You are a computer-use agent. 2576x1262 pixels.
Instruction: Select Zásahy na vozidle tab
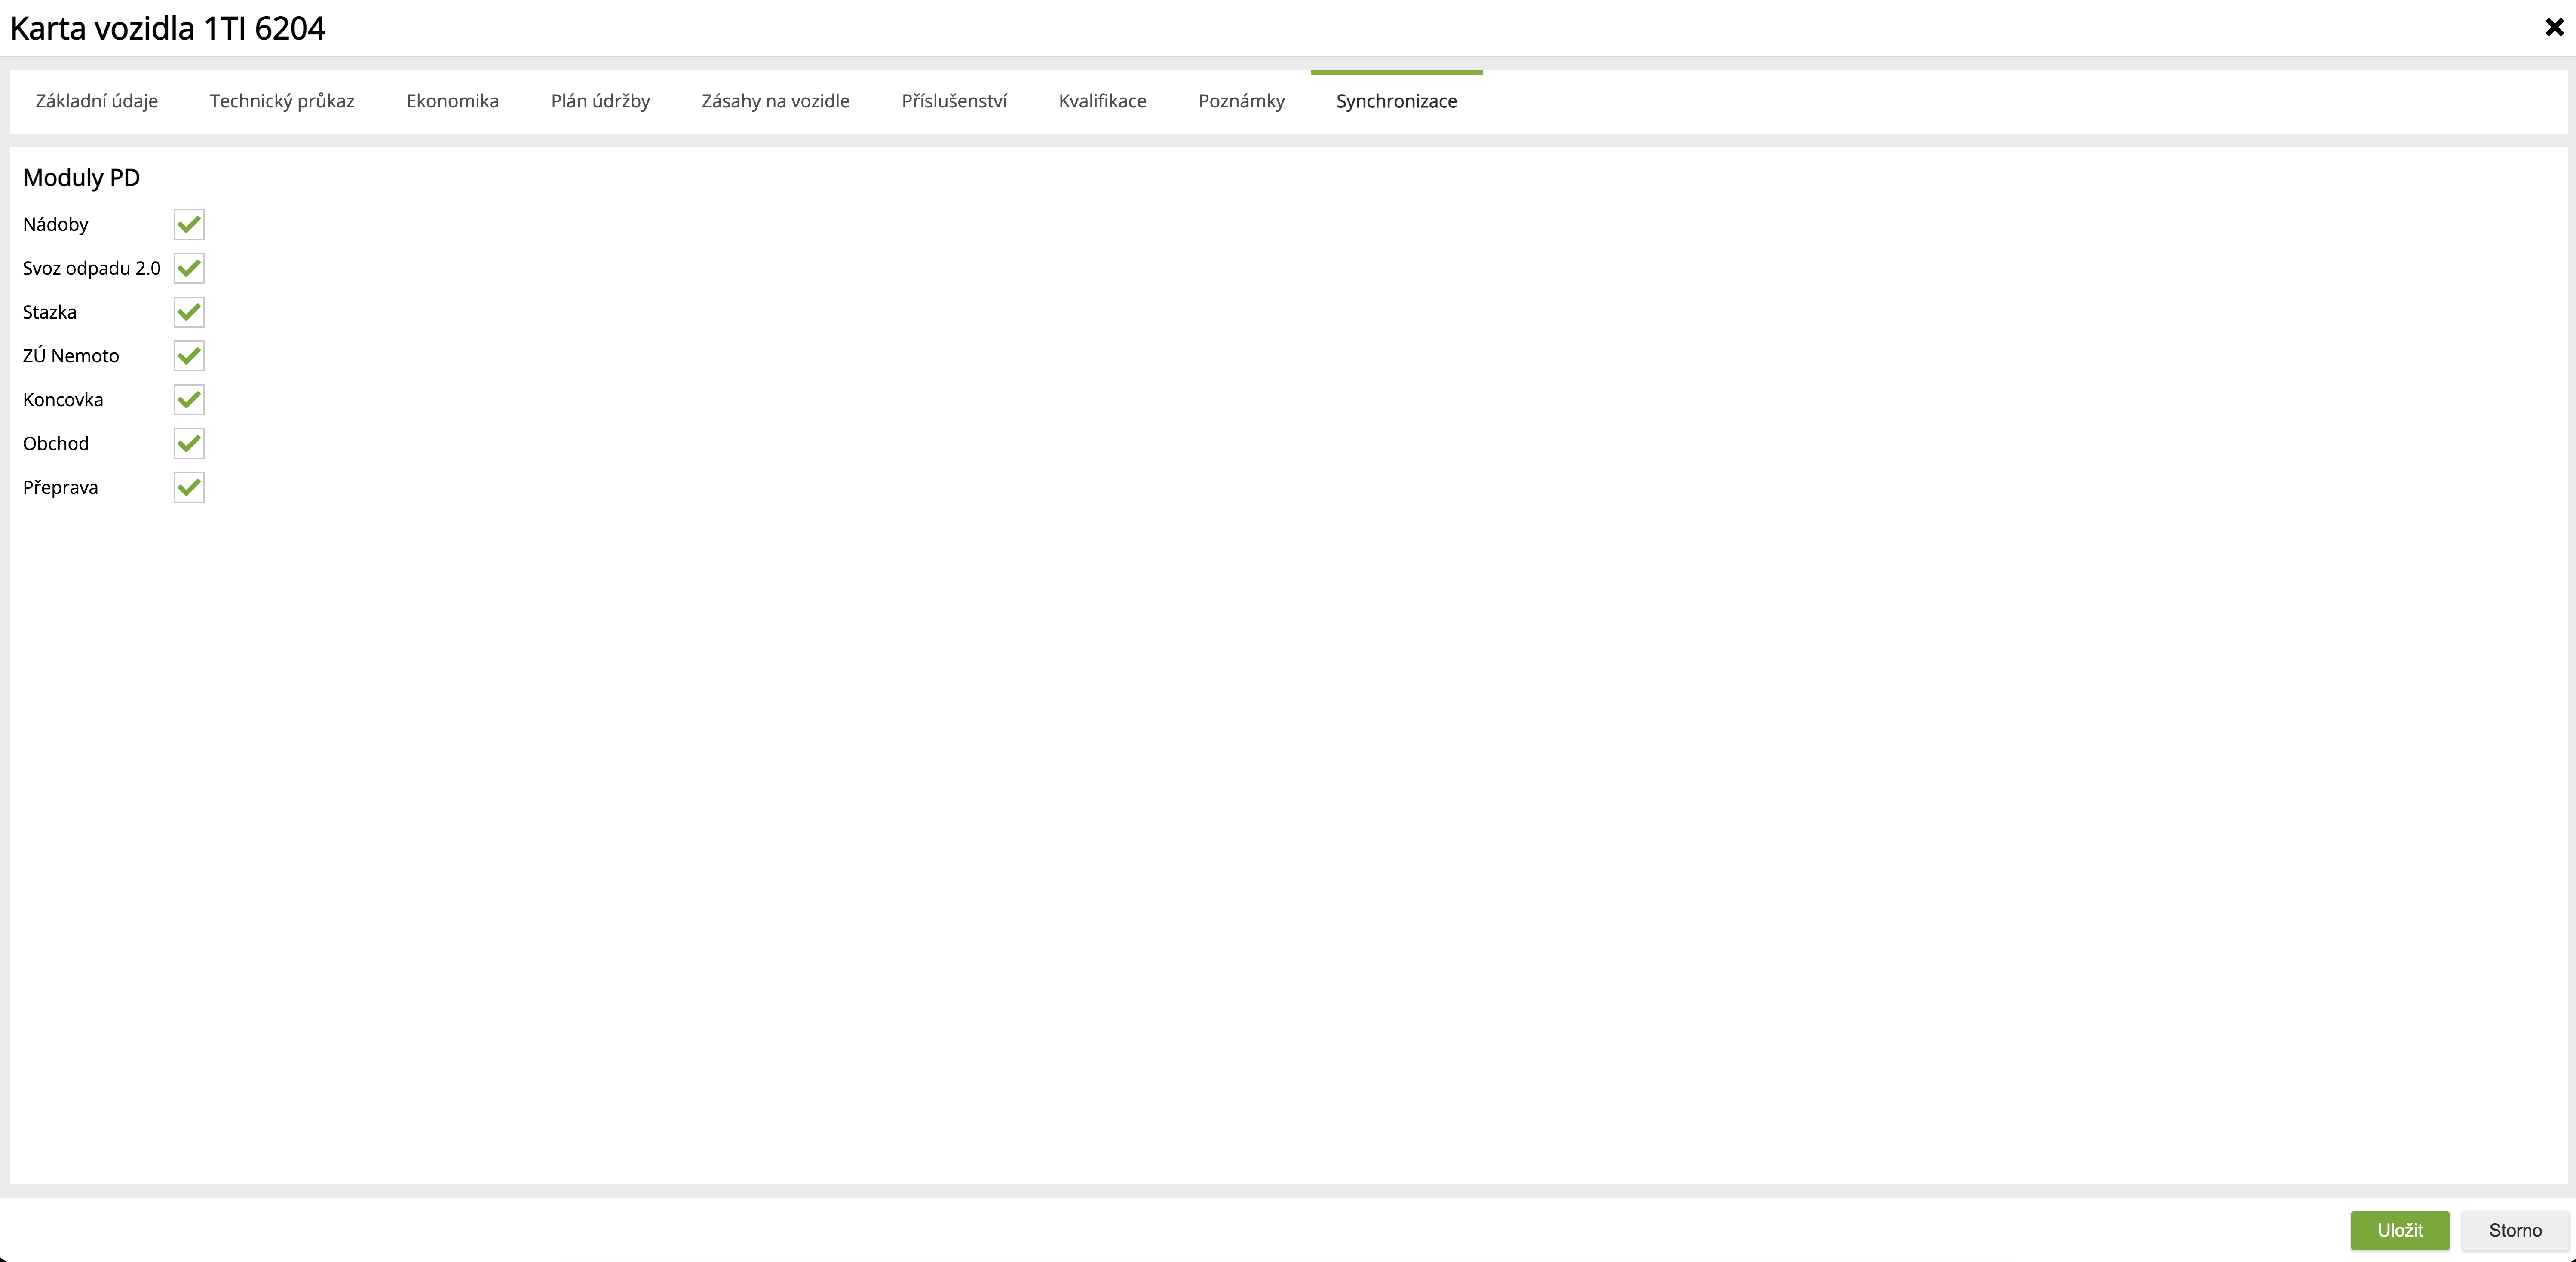775,101
